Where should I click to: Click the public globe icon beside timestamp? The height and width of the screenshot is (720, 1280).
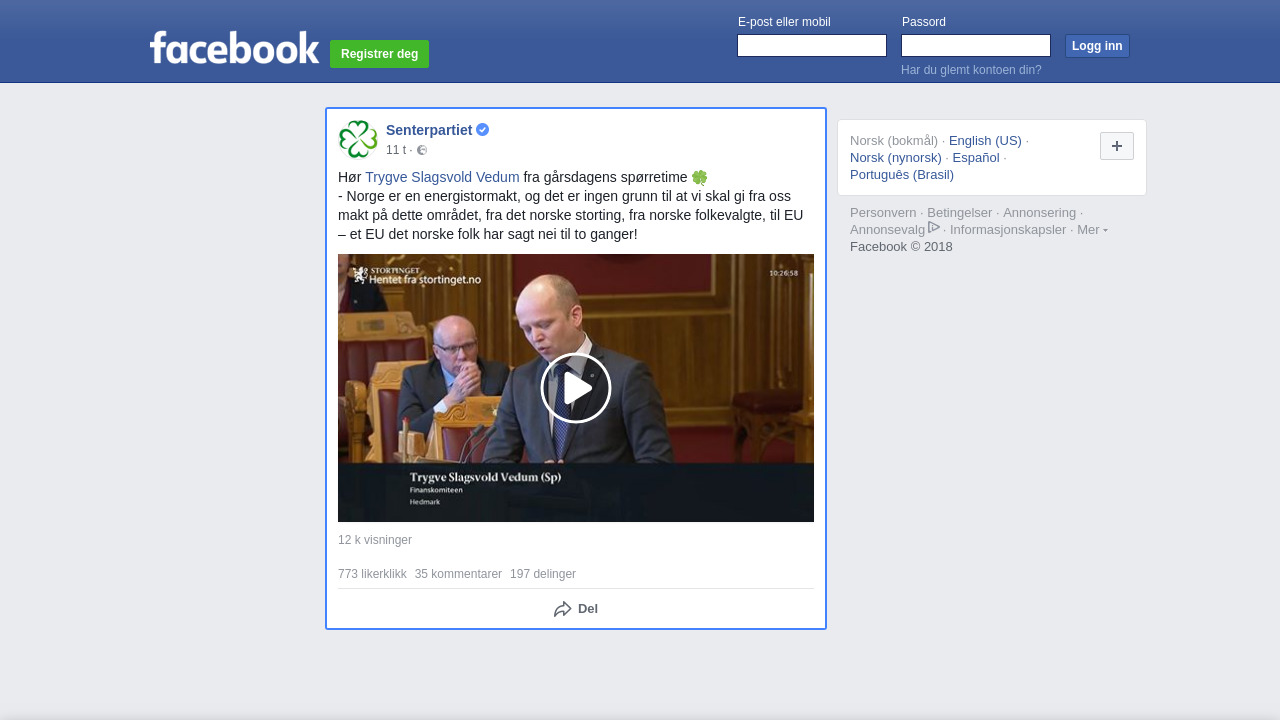tap(422, 150)
